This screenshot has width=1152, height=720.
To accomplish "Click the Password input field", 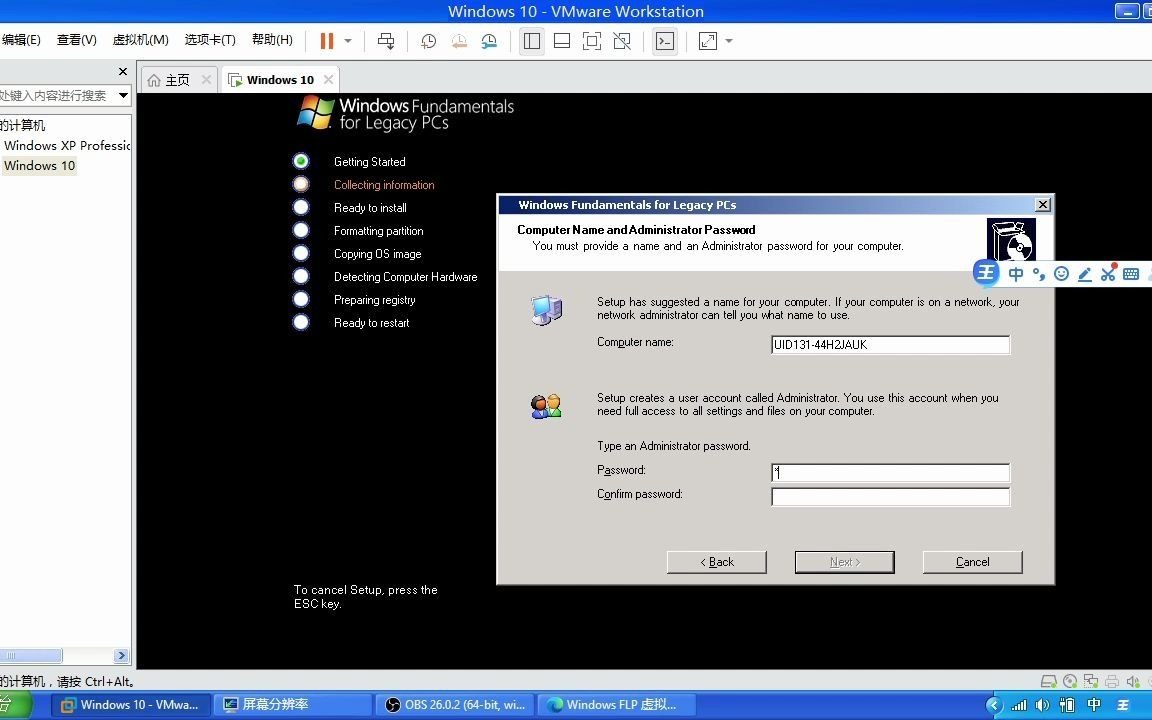I will point(890,472).
